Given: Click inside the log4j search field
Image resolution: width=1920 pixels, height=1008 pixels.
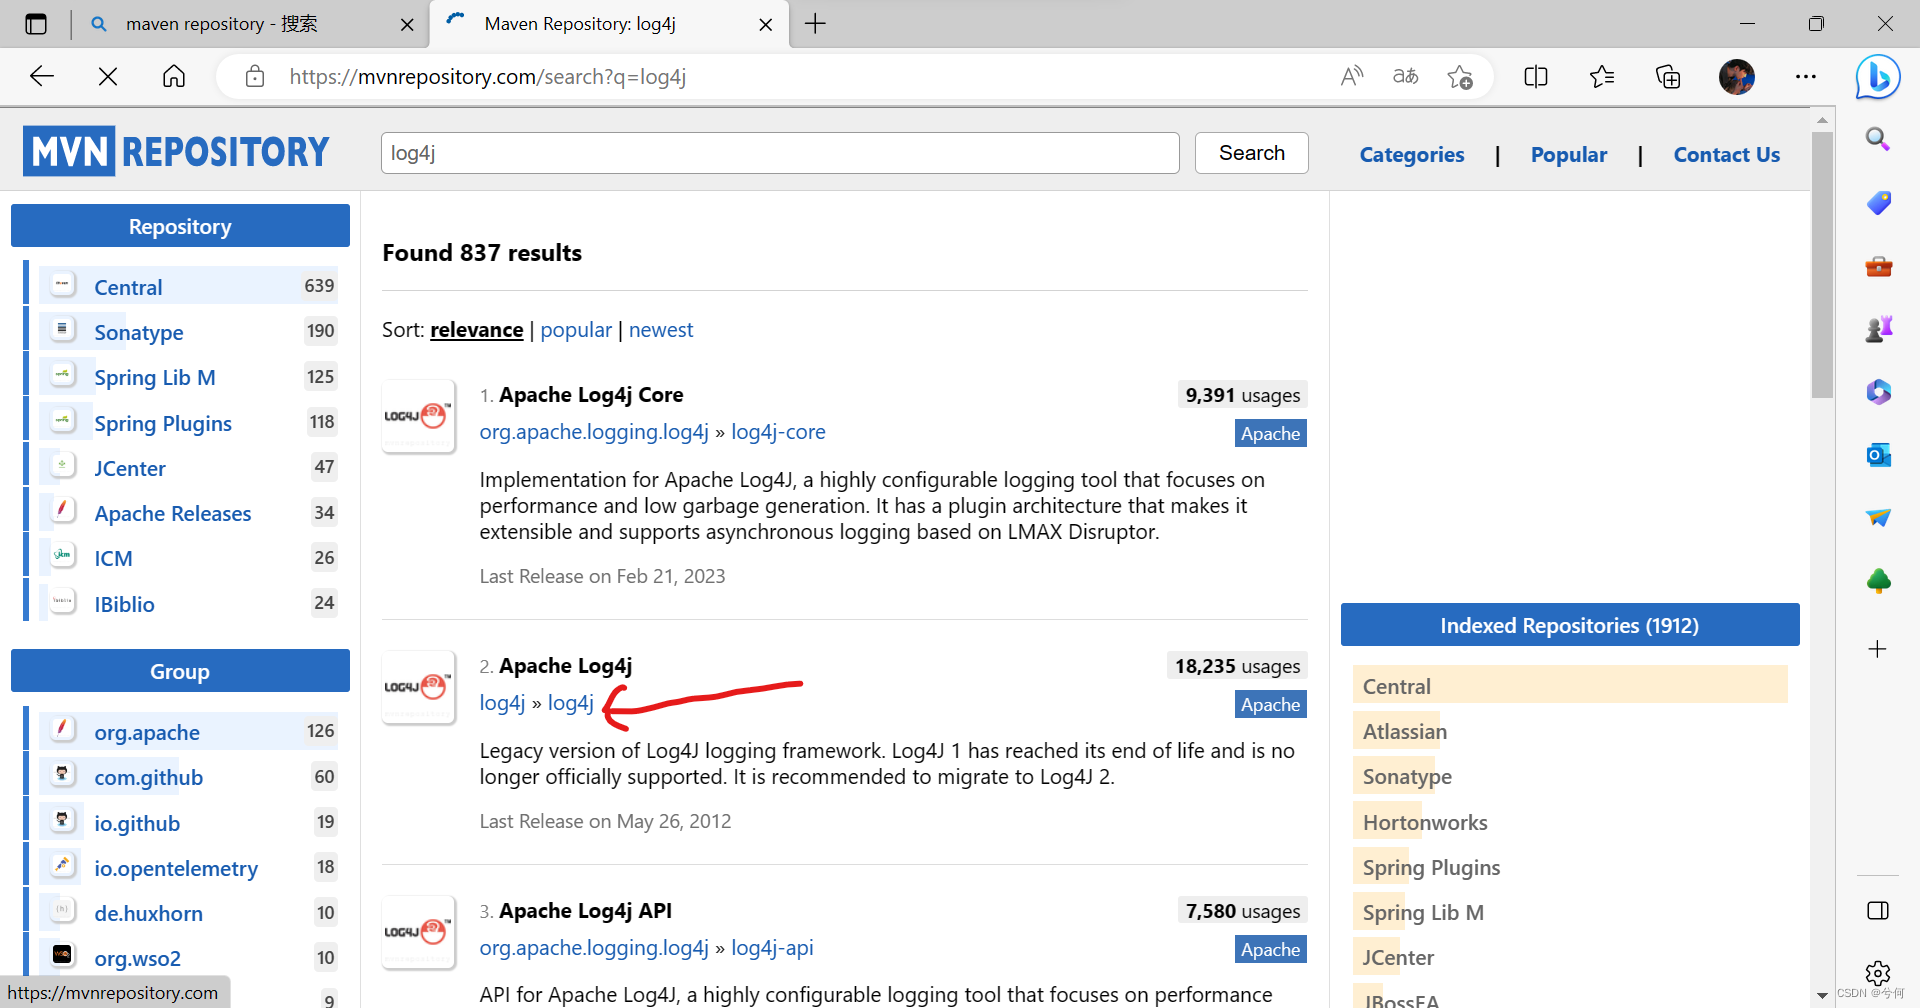Looking at the screenshot, I should [x=779, y=152].
